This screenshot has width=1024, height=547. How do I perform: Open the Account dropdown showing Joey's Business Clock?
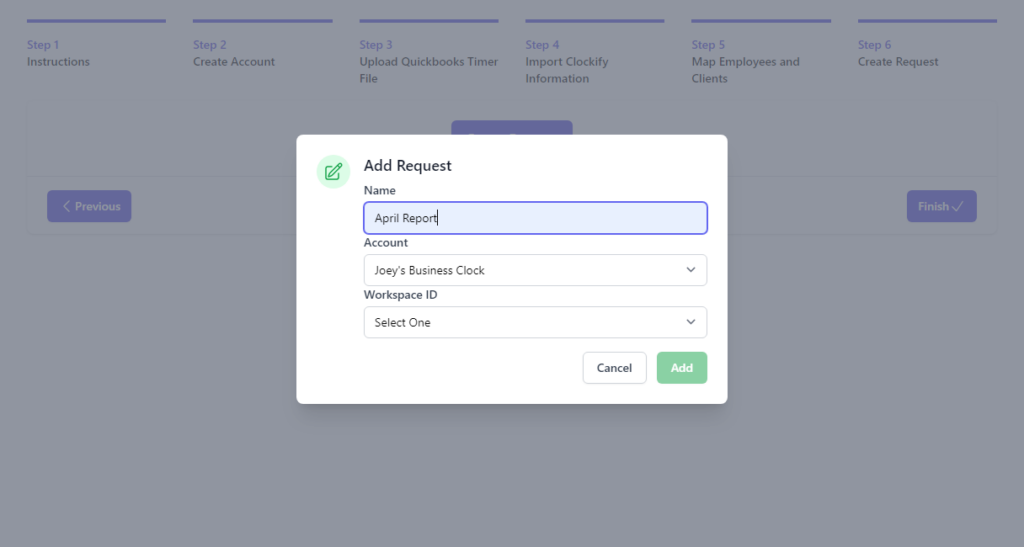coord(535,270)
